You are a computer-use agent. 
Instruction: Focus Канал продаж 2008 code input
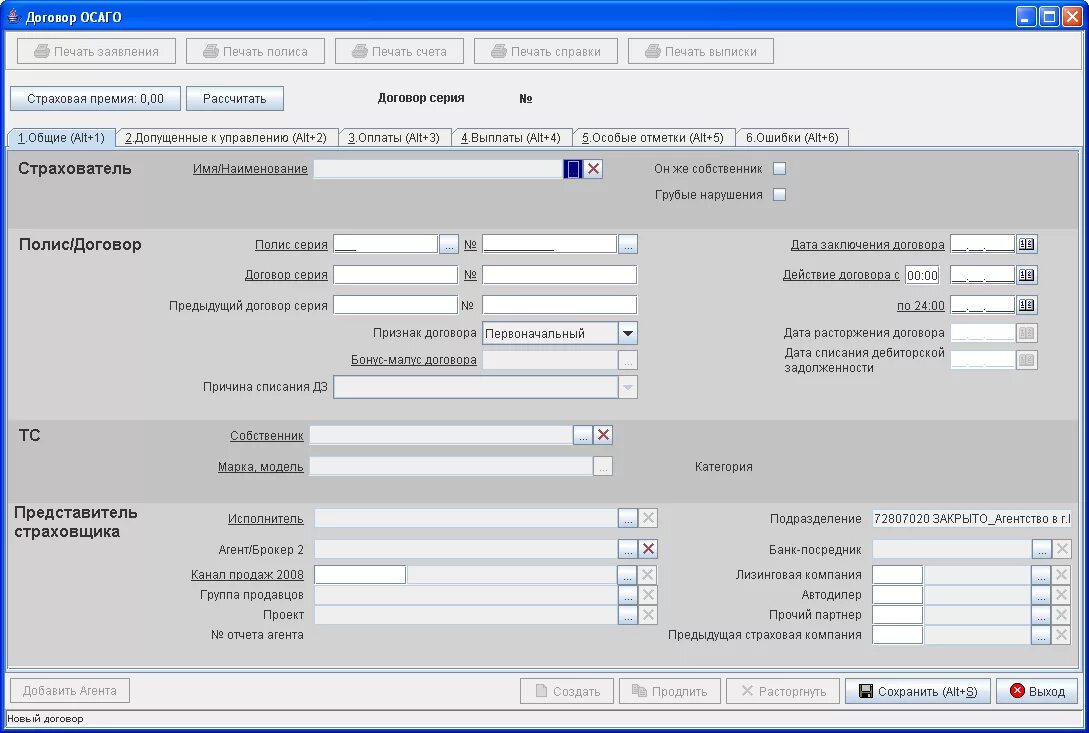coord(360,575)
